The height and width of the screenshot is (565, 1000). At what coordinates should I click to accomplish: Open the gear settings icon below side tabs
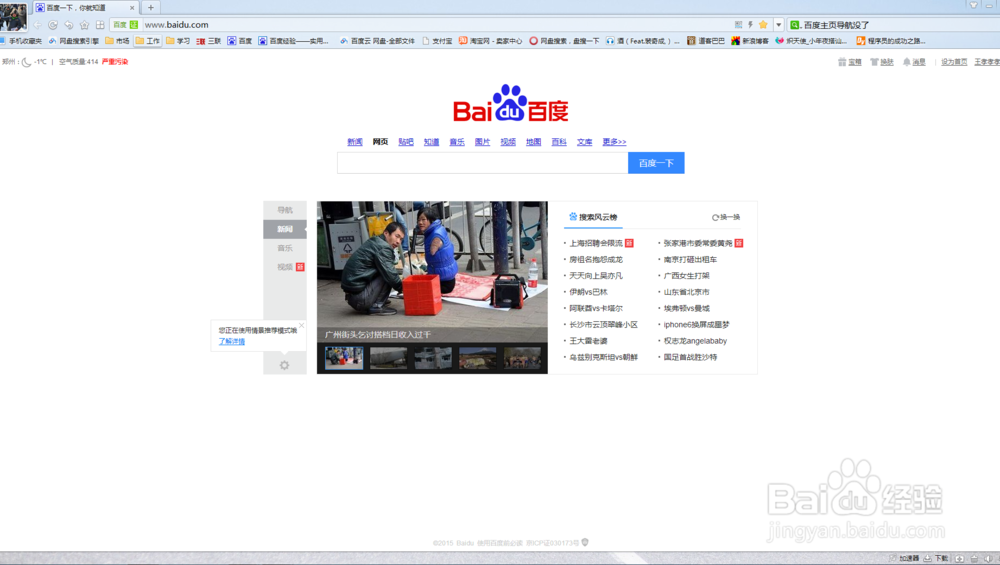click(x=284, y=365)
